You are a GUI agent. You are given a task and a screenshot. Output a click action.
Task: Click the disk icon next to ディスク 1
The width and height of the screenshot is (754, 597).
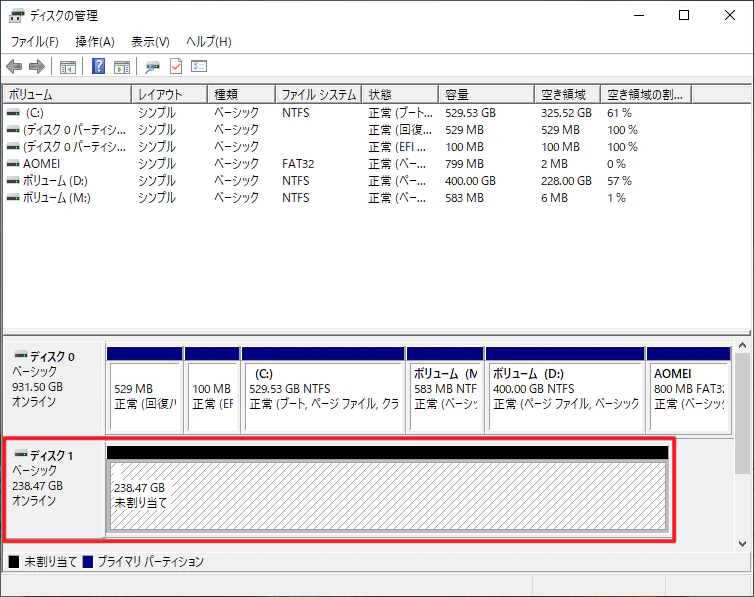[21, 454]
